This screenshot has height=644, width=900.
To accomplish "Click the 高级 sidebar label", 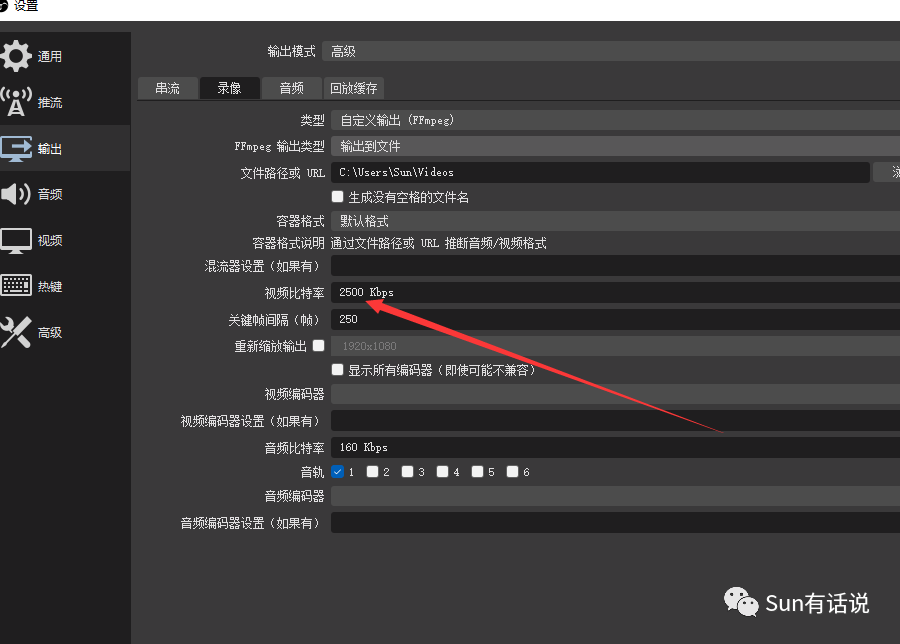I will coord(50,332).
